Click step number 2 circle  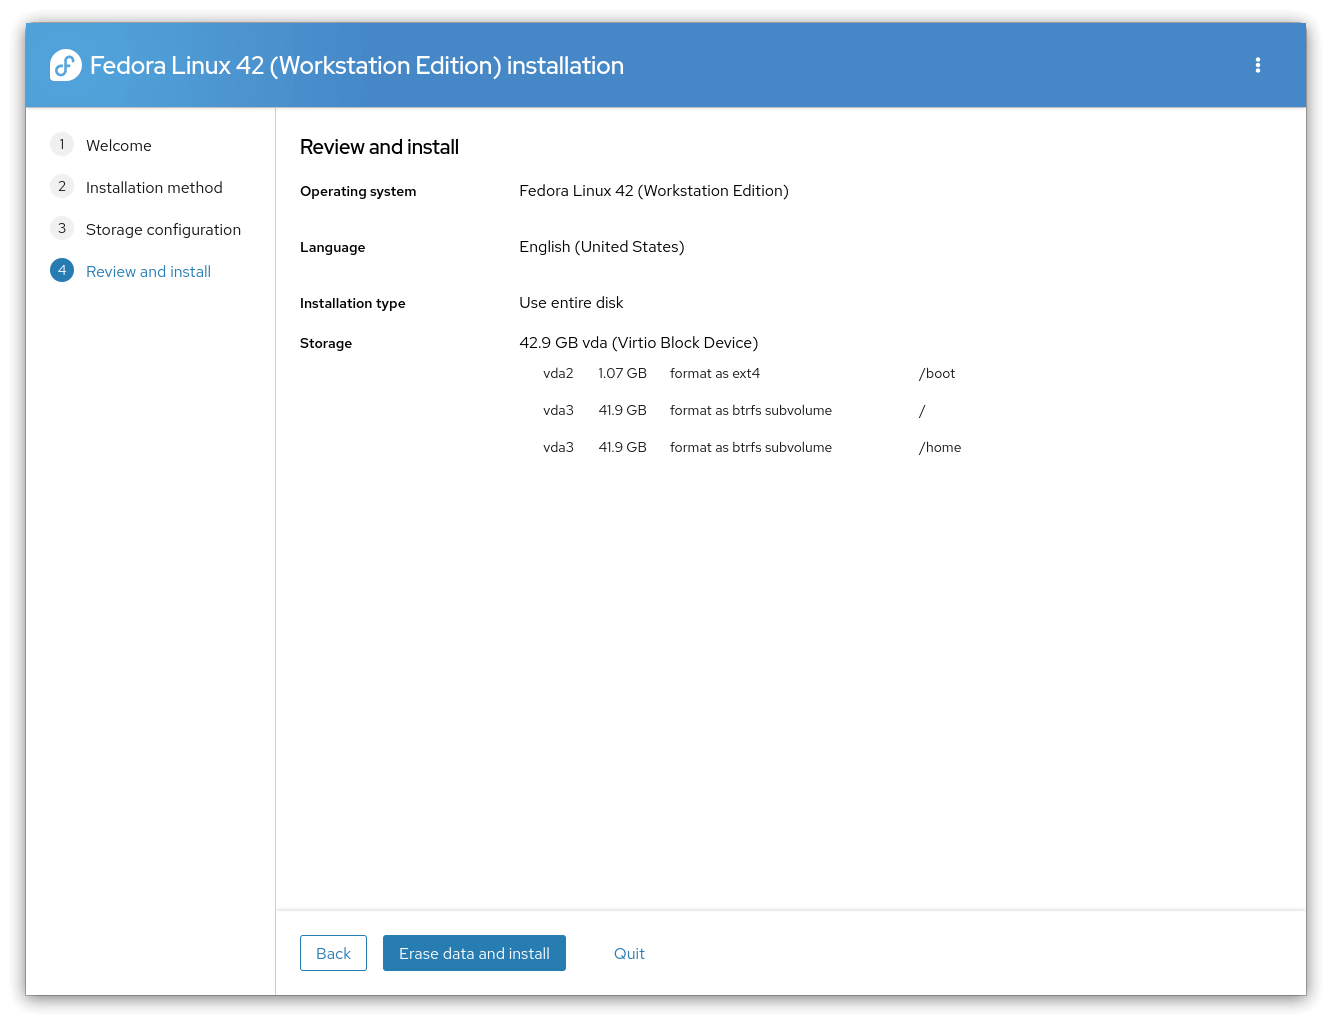pos(62,186)
